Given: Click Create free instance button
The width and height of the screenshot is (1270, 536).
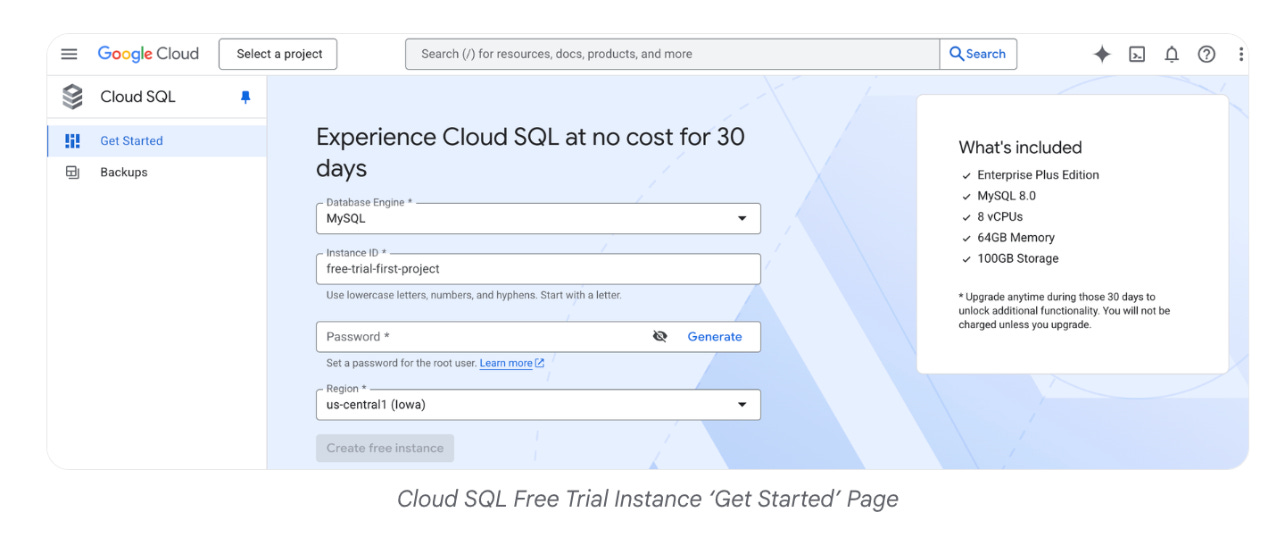Looking at the screenshot, I should coord(385,448).
